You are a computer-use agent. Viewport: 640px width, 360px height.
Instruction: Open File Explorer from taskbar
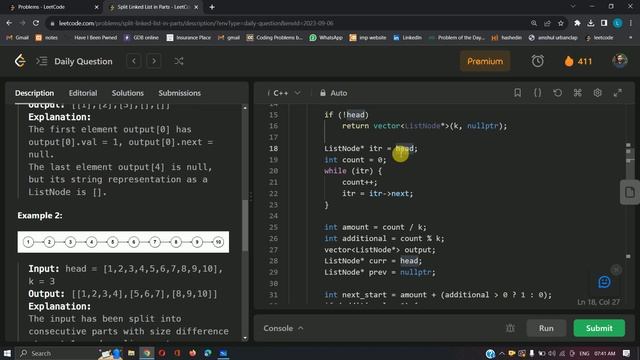pos(131,353)
